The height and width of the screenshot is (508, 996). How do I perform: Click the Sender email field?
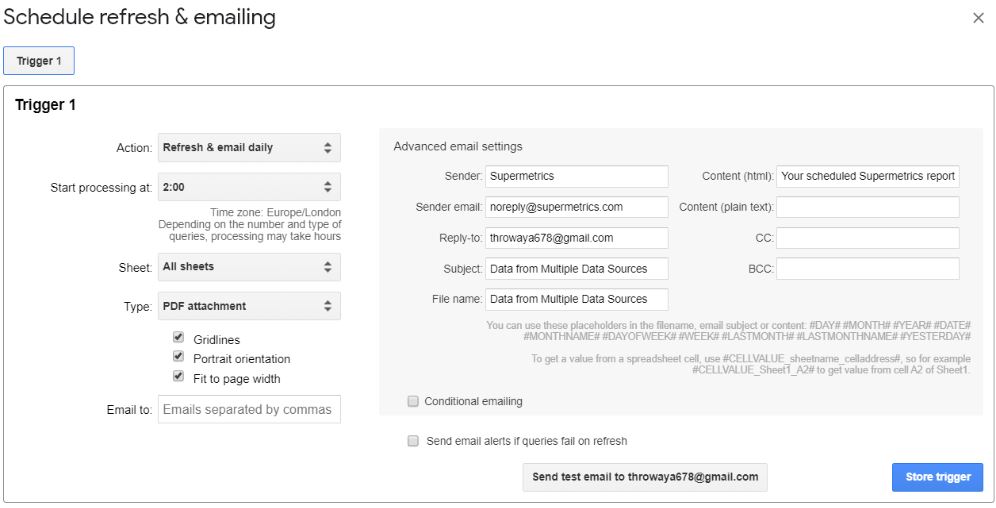577,207
